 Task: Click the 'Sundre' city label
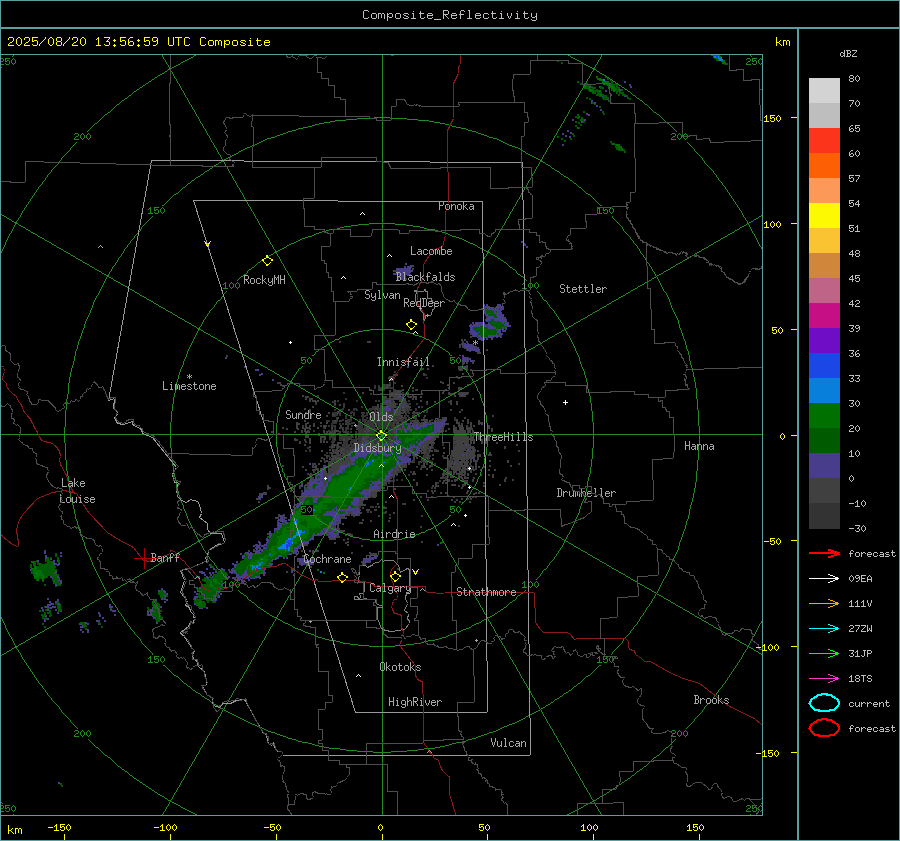click(303, 415)
